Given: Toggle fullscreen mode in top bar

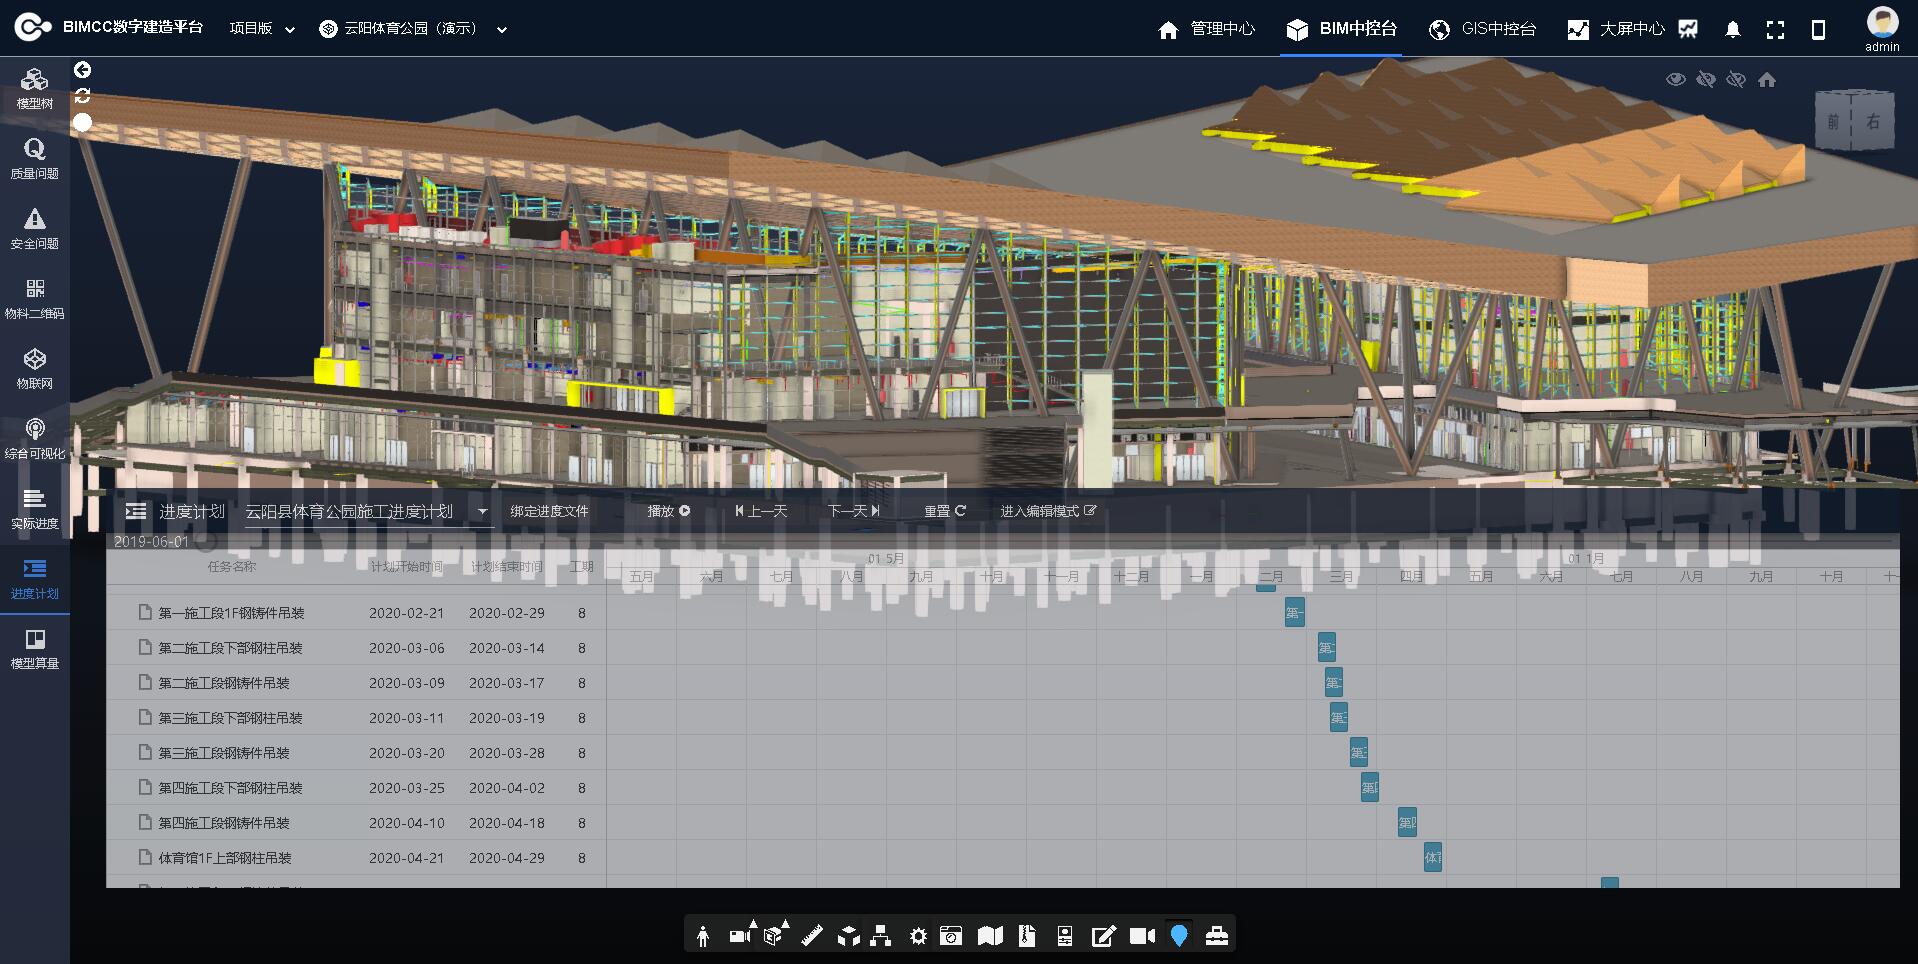Looking at the screenshot, I should tap(1775, 30).
